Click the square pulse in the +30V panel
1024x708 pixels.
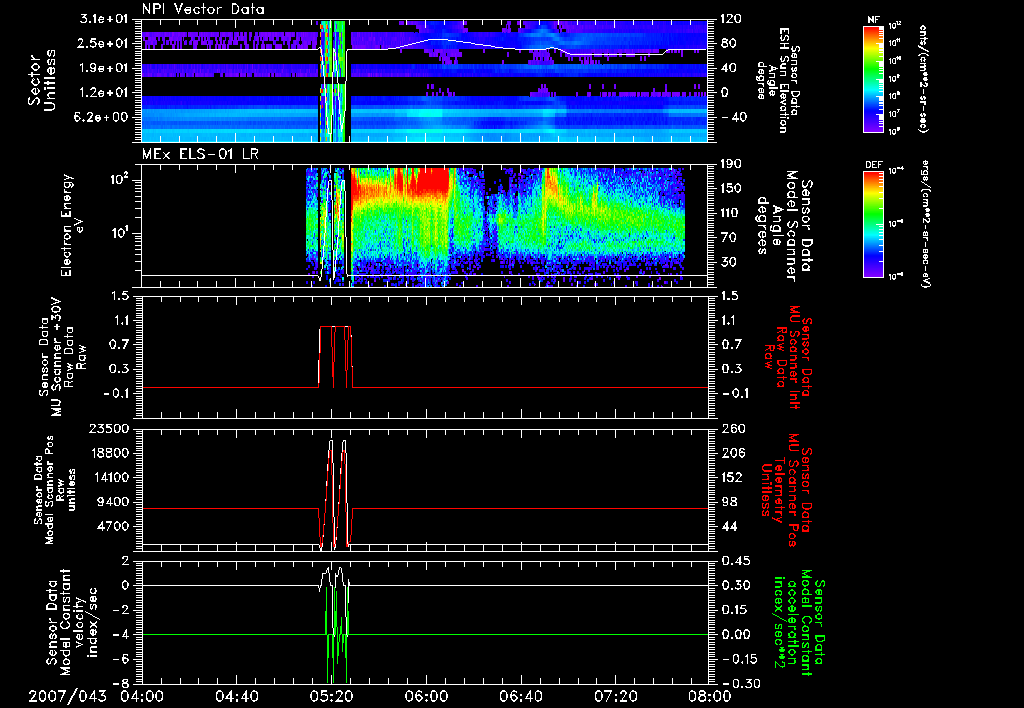pyautogui.click(x=336, y=356)
